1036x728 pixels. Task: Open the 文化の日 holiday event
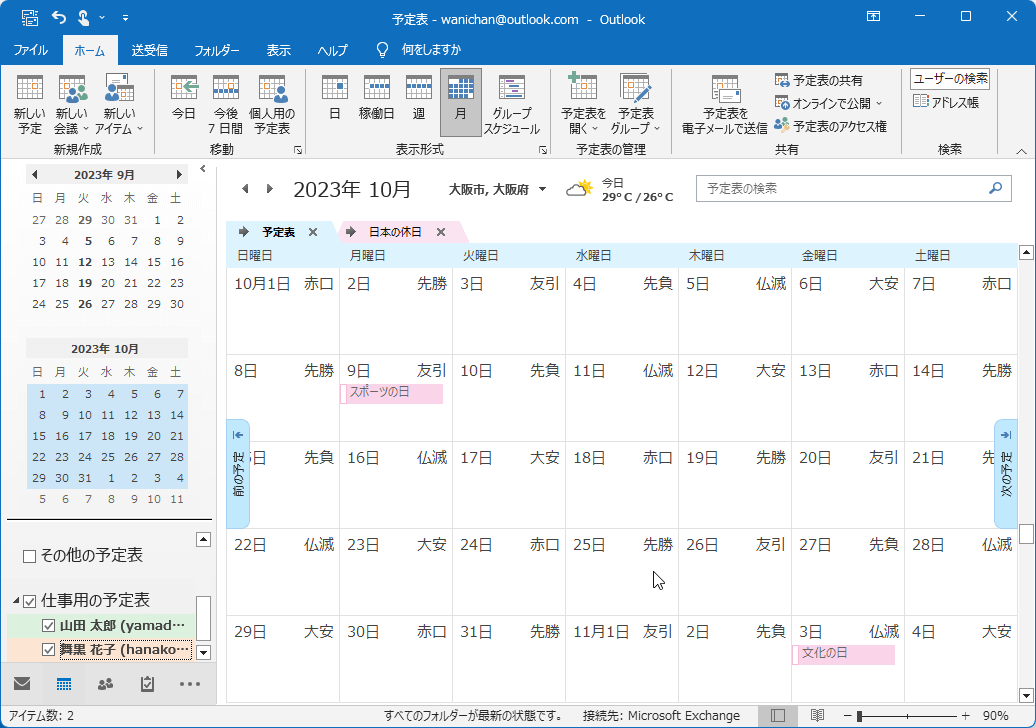tap(844, 654)
